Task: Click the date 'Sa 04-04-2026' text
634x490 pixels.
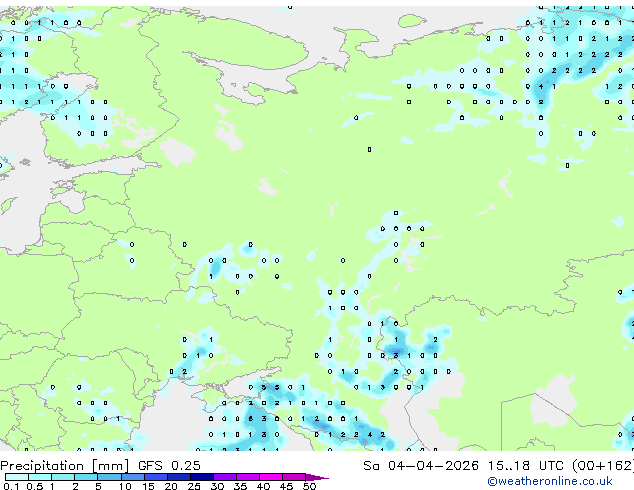Action: click(x=421, y=466)
